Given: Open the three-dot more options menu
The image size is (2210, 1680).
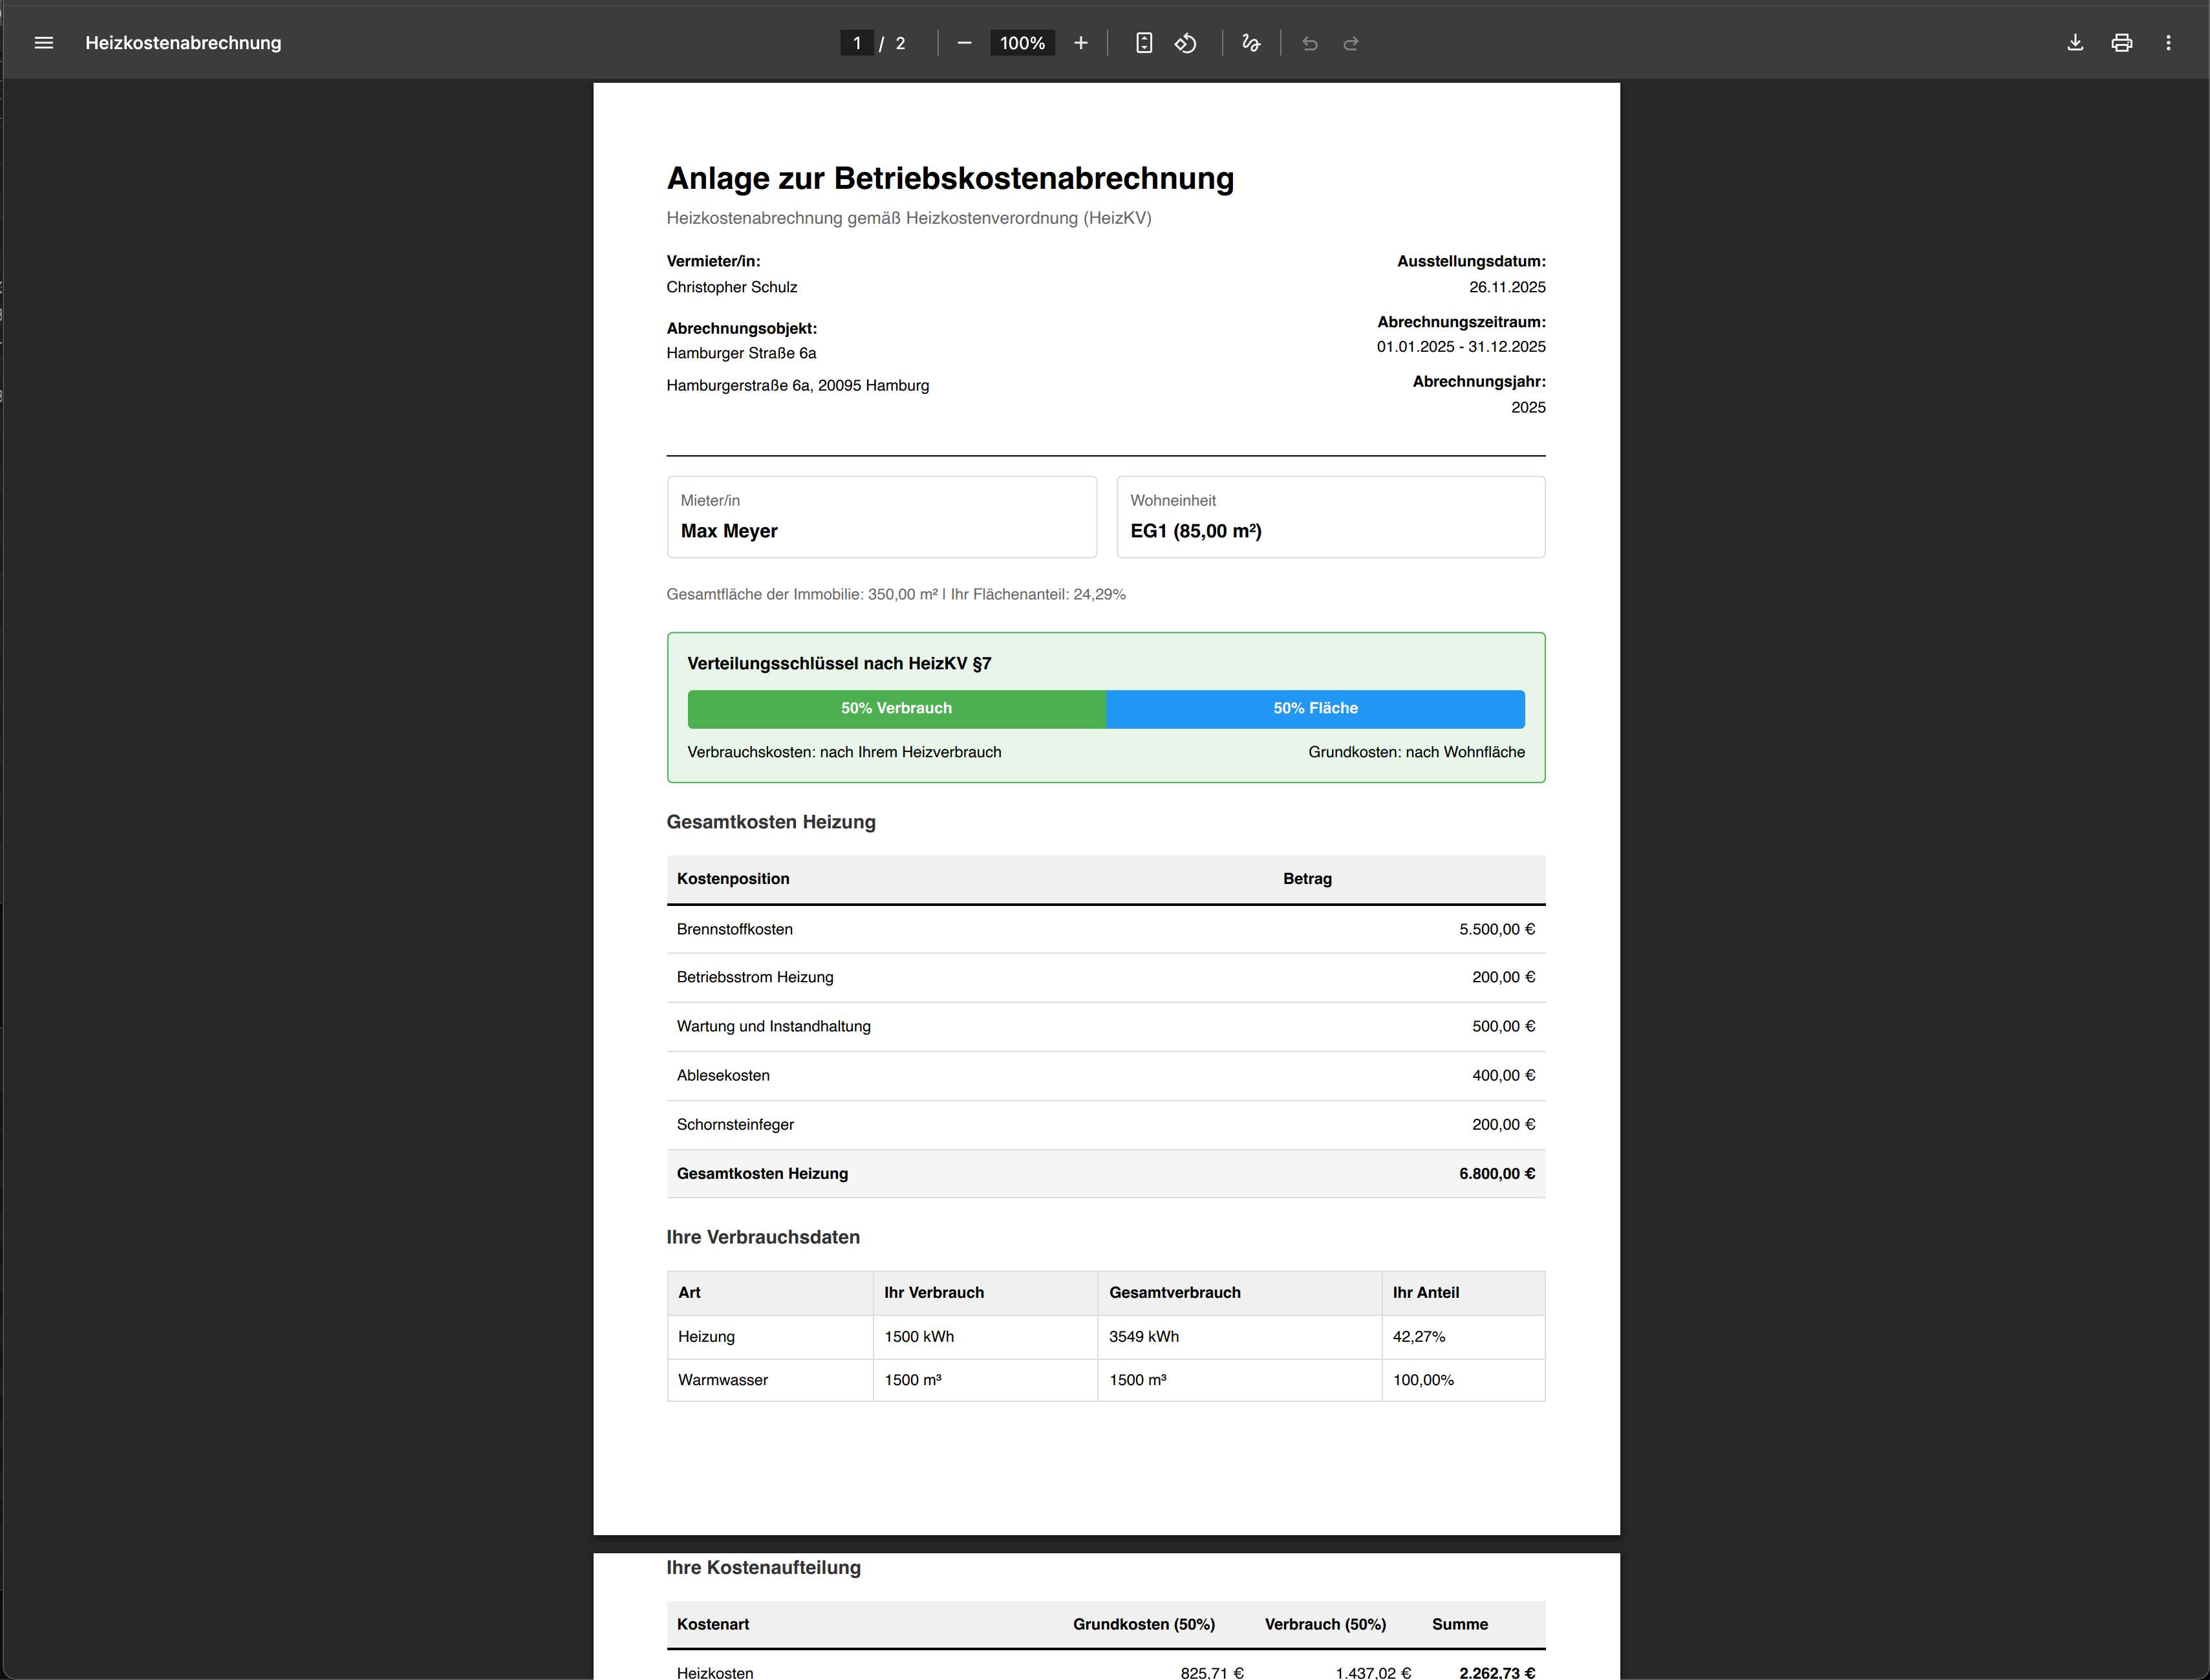Looking at the screenshot, I should 2169,42.
